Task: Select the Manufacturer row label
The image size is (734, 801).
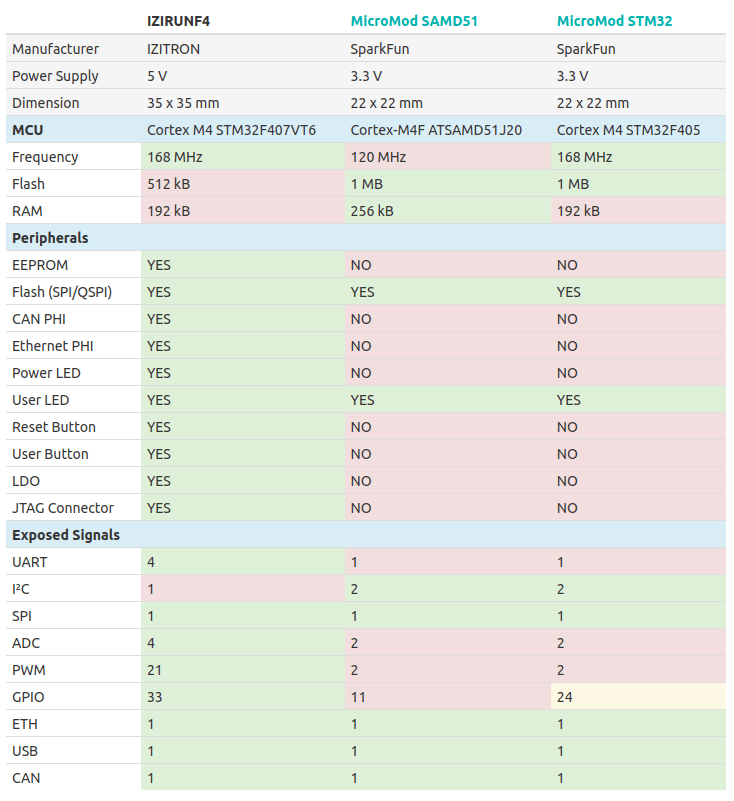Action: pyautogui.click(x=55, y=49)
